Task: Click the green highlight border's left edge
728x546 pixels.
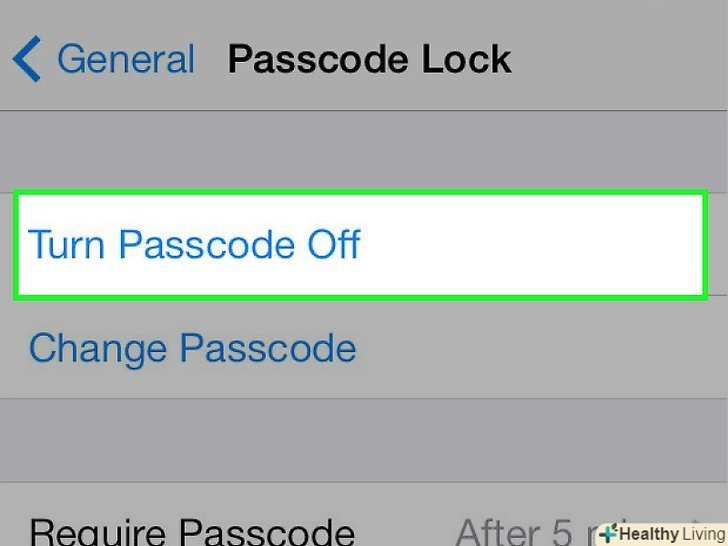Action: coord(16,245)
